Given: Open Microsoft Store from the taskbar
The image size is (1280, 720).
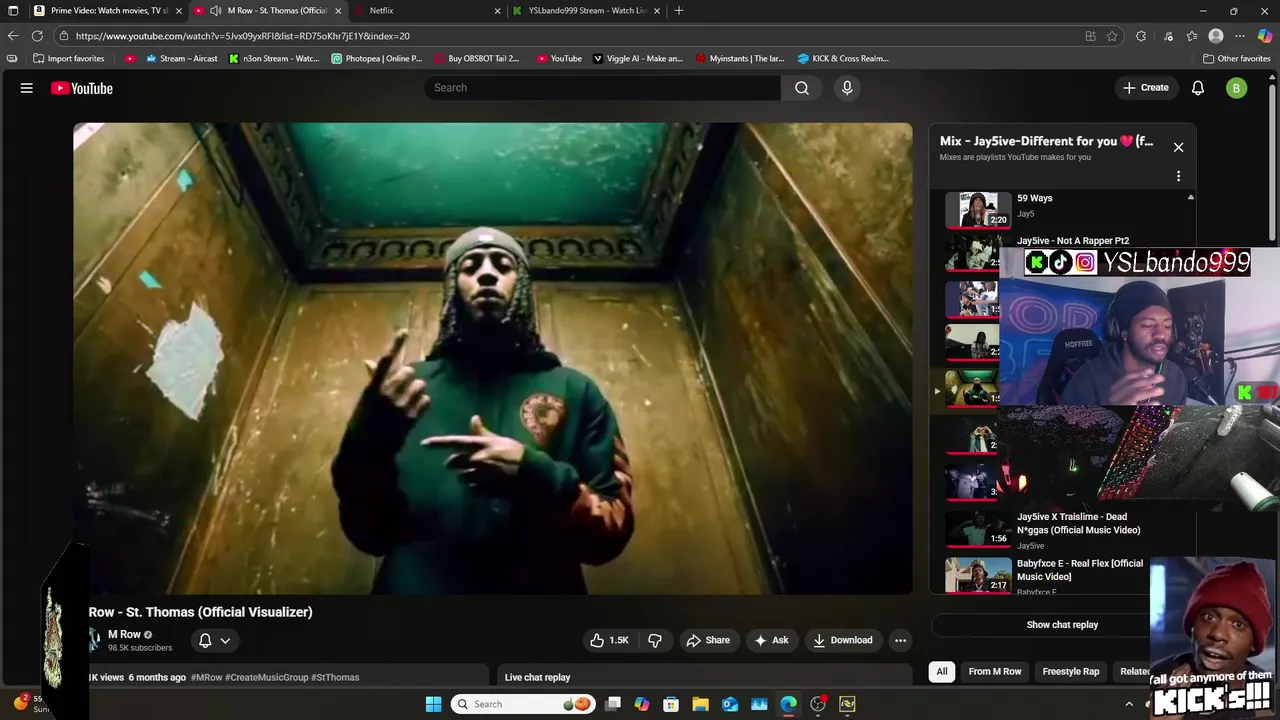Looking at the screenshot, I should (x=671, y=704).
